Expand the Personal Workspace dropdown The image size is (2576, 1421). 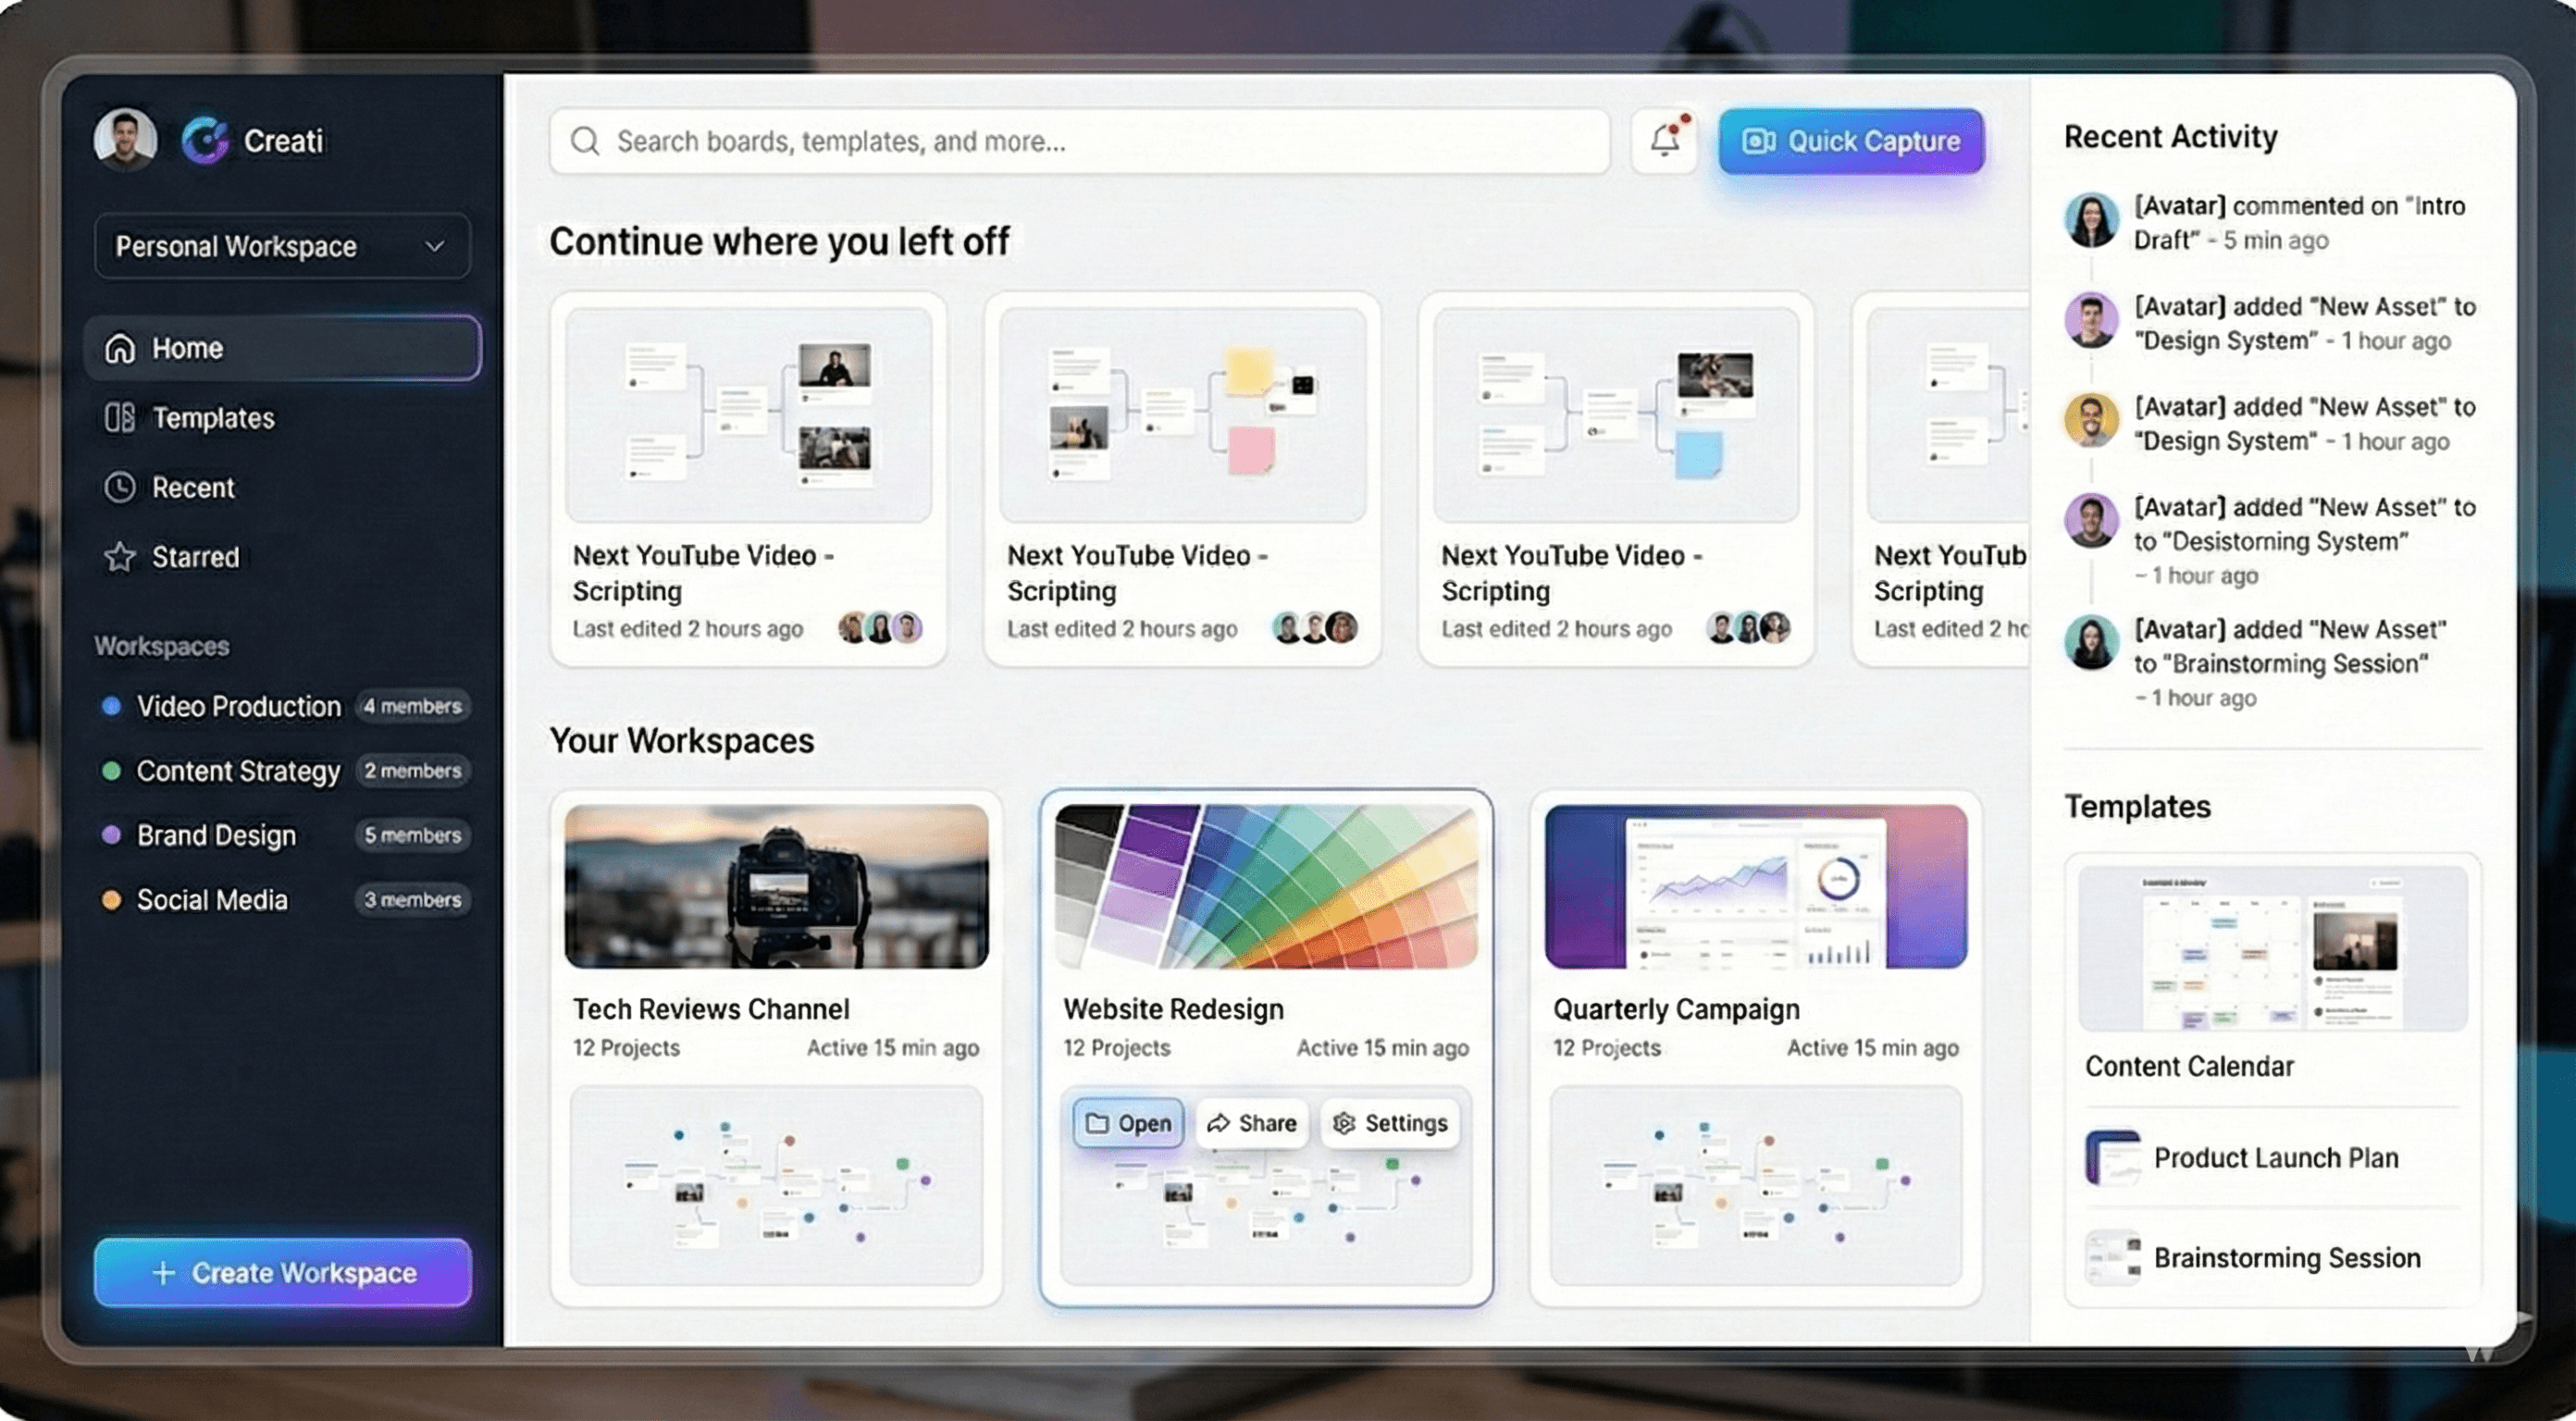click(x=434, y=246)
